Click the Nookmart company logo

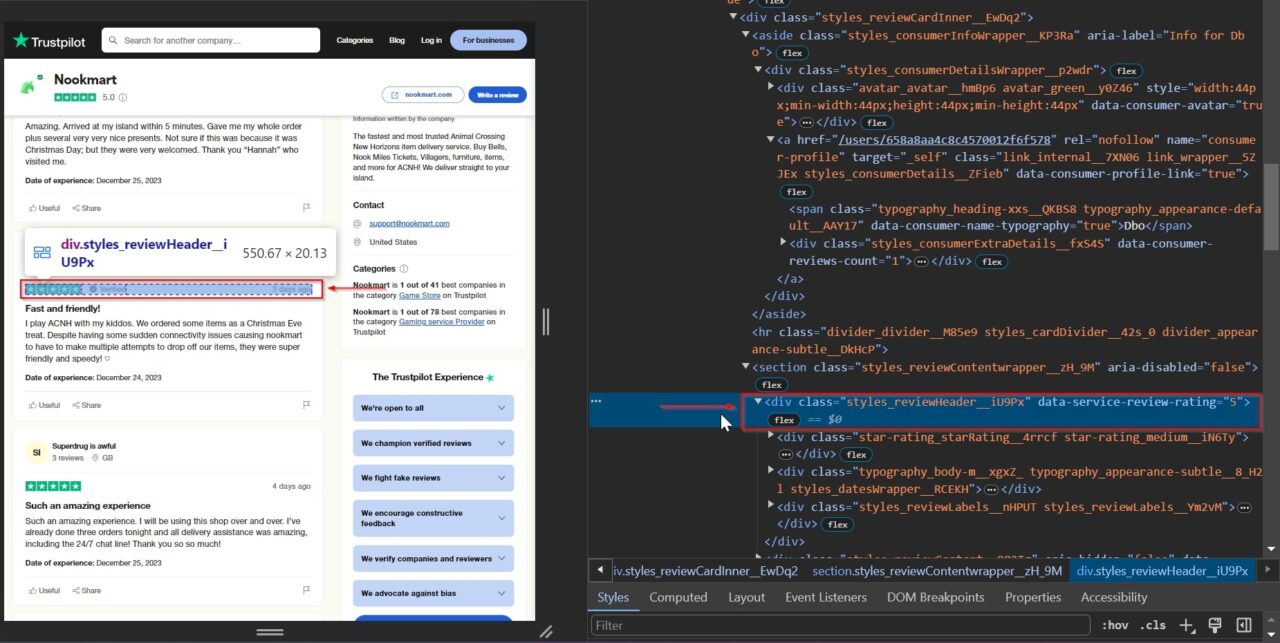[29, 86]
